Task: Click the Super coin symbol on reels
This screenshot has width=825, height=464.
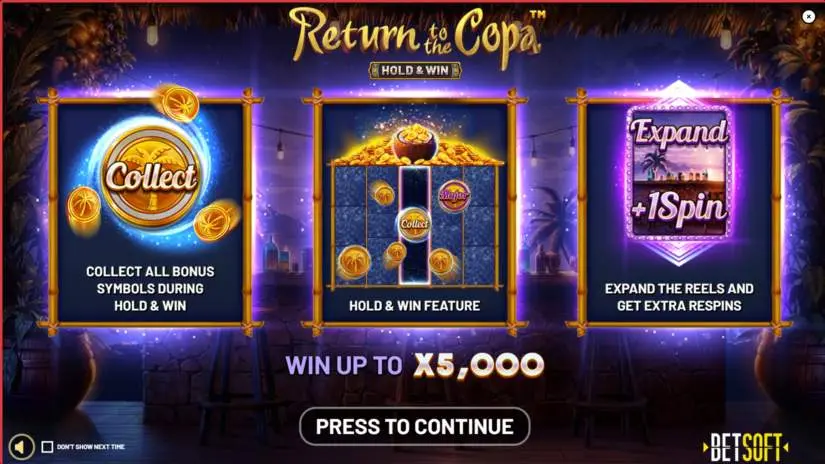Action: click(x=454, y=195)
